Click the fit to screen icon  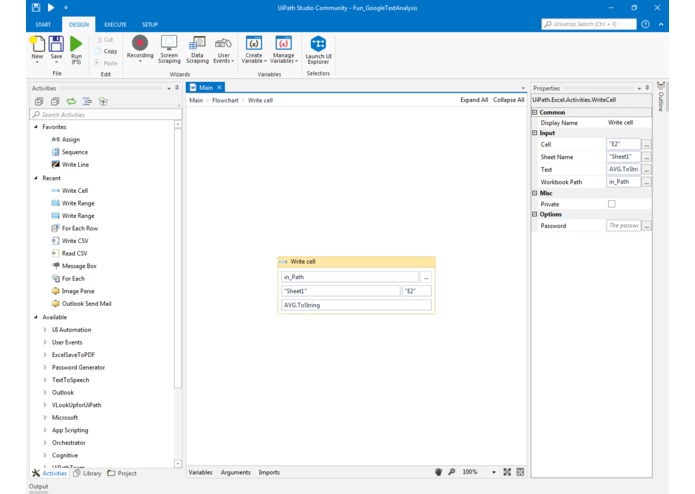(507, 472)
